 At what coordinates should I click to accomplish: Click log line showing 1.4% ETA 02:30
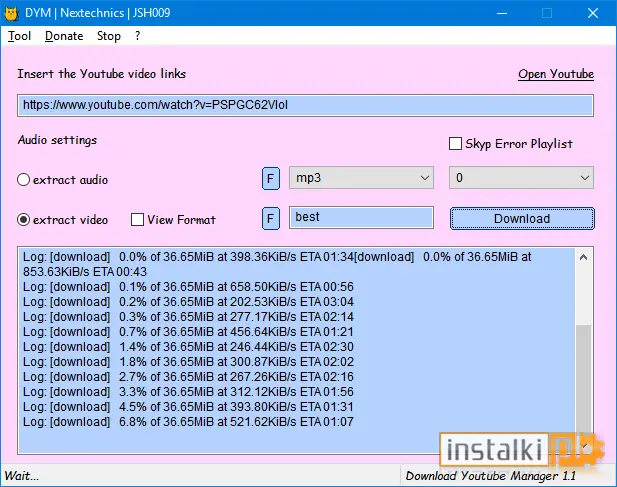[x=188, y=347]
